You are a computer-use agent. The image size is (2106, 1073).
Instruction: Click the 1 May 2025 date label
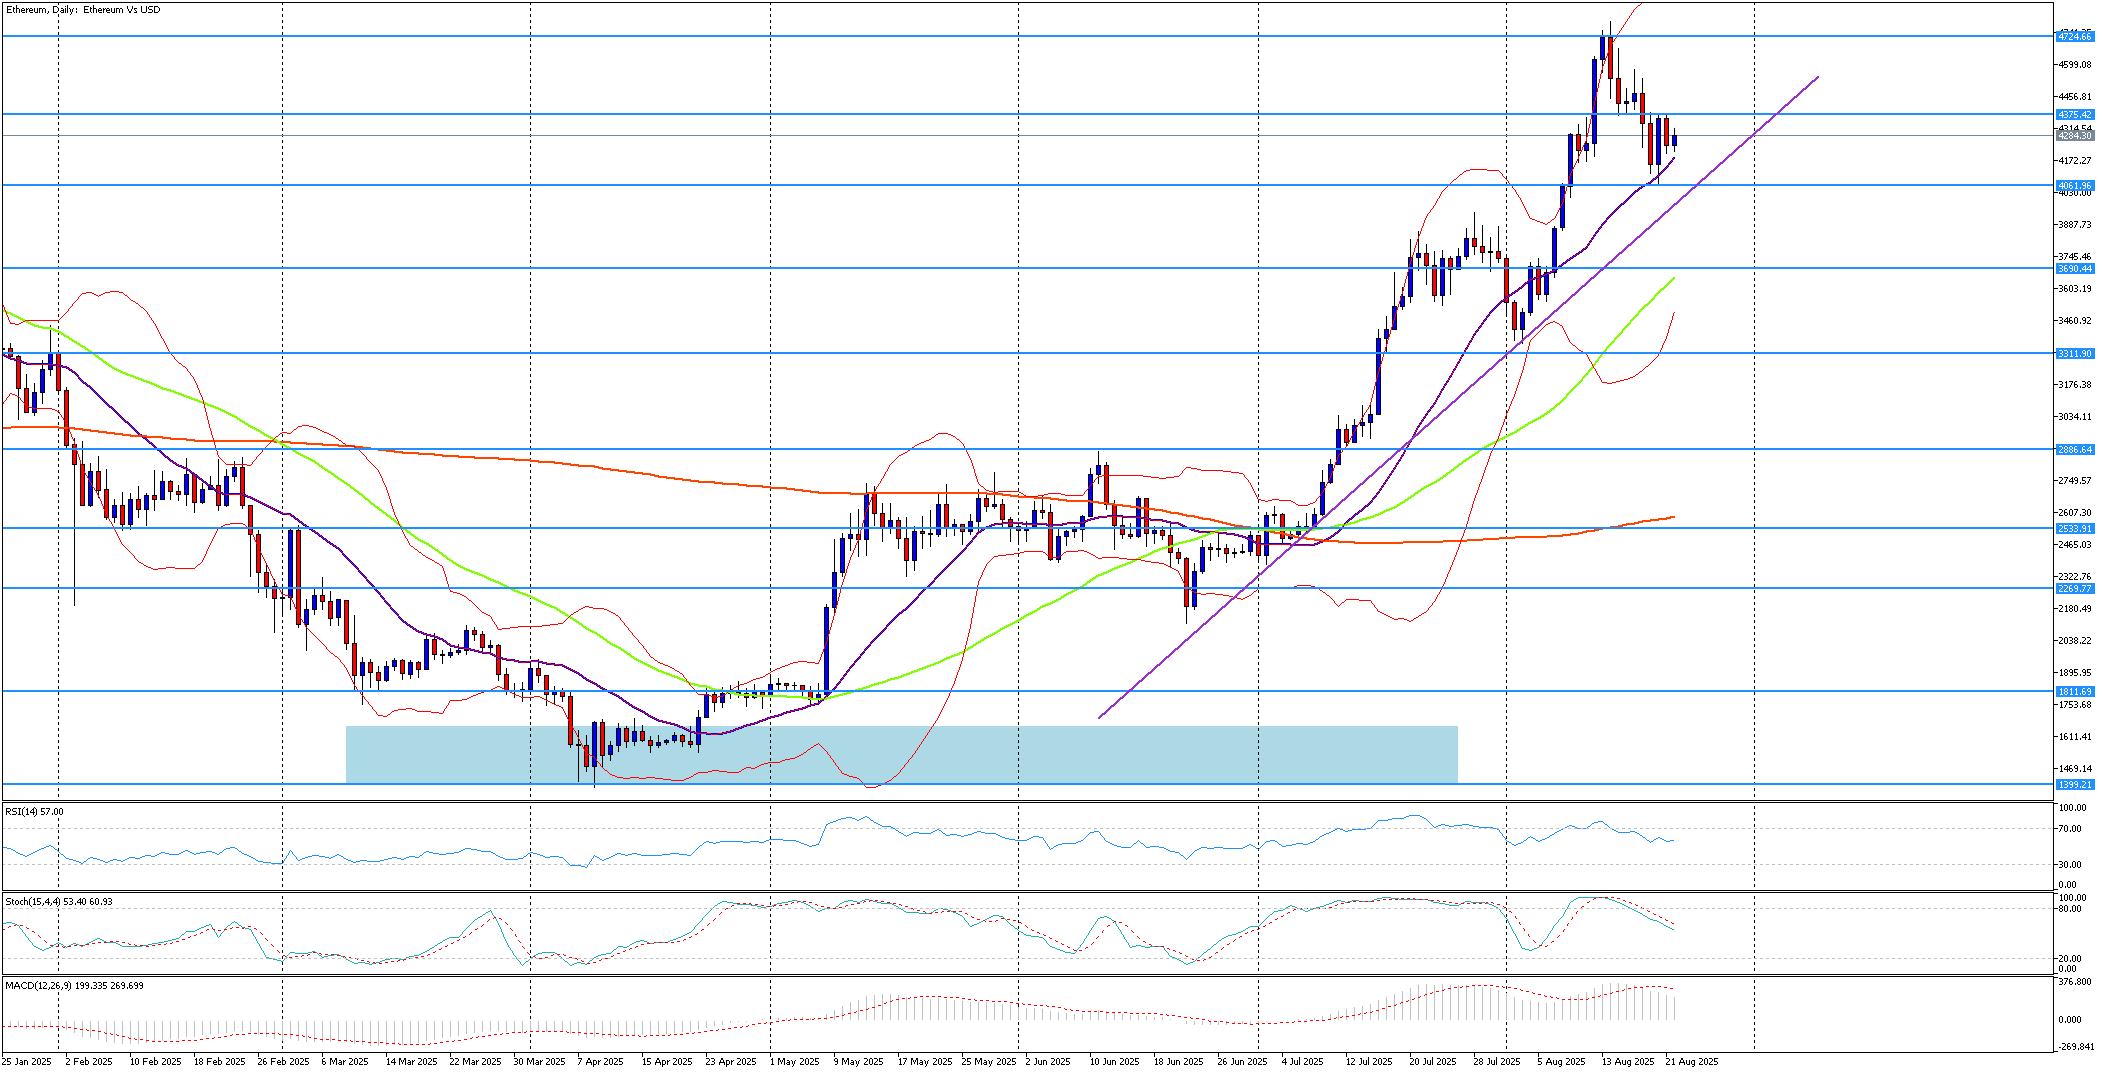point(795,1062)
